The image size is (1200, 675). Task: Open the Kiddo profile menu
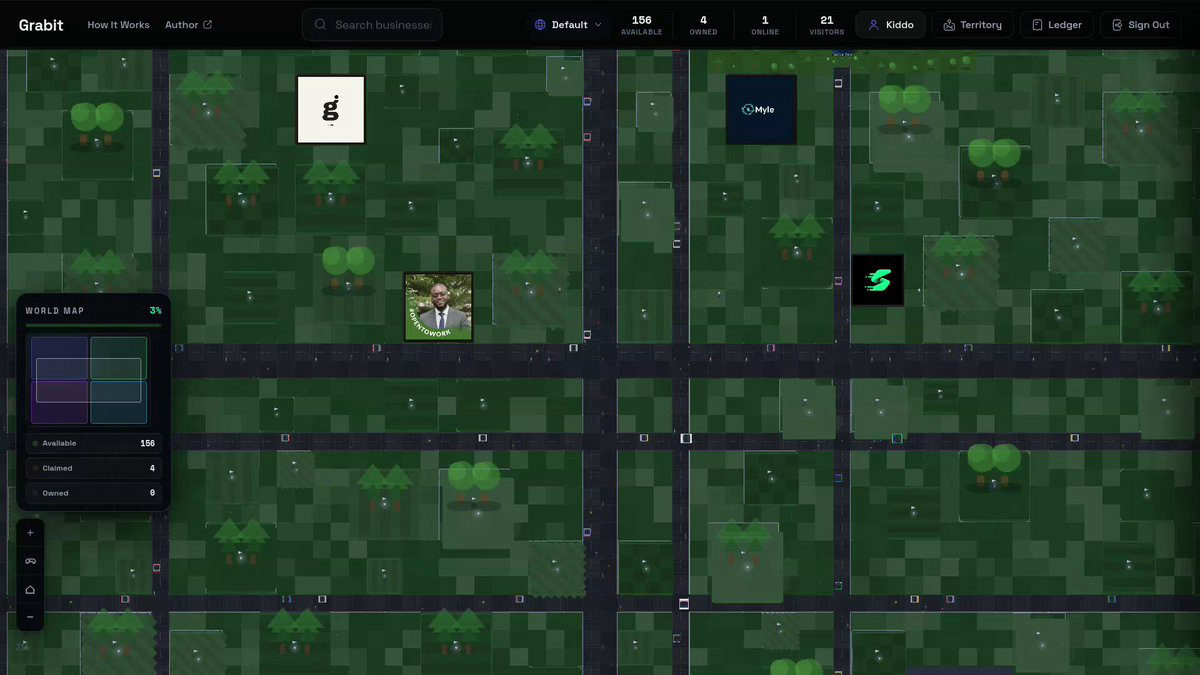point(890,25)
